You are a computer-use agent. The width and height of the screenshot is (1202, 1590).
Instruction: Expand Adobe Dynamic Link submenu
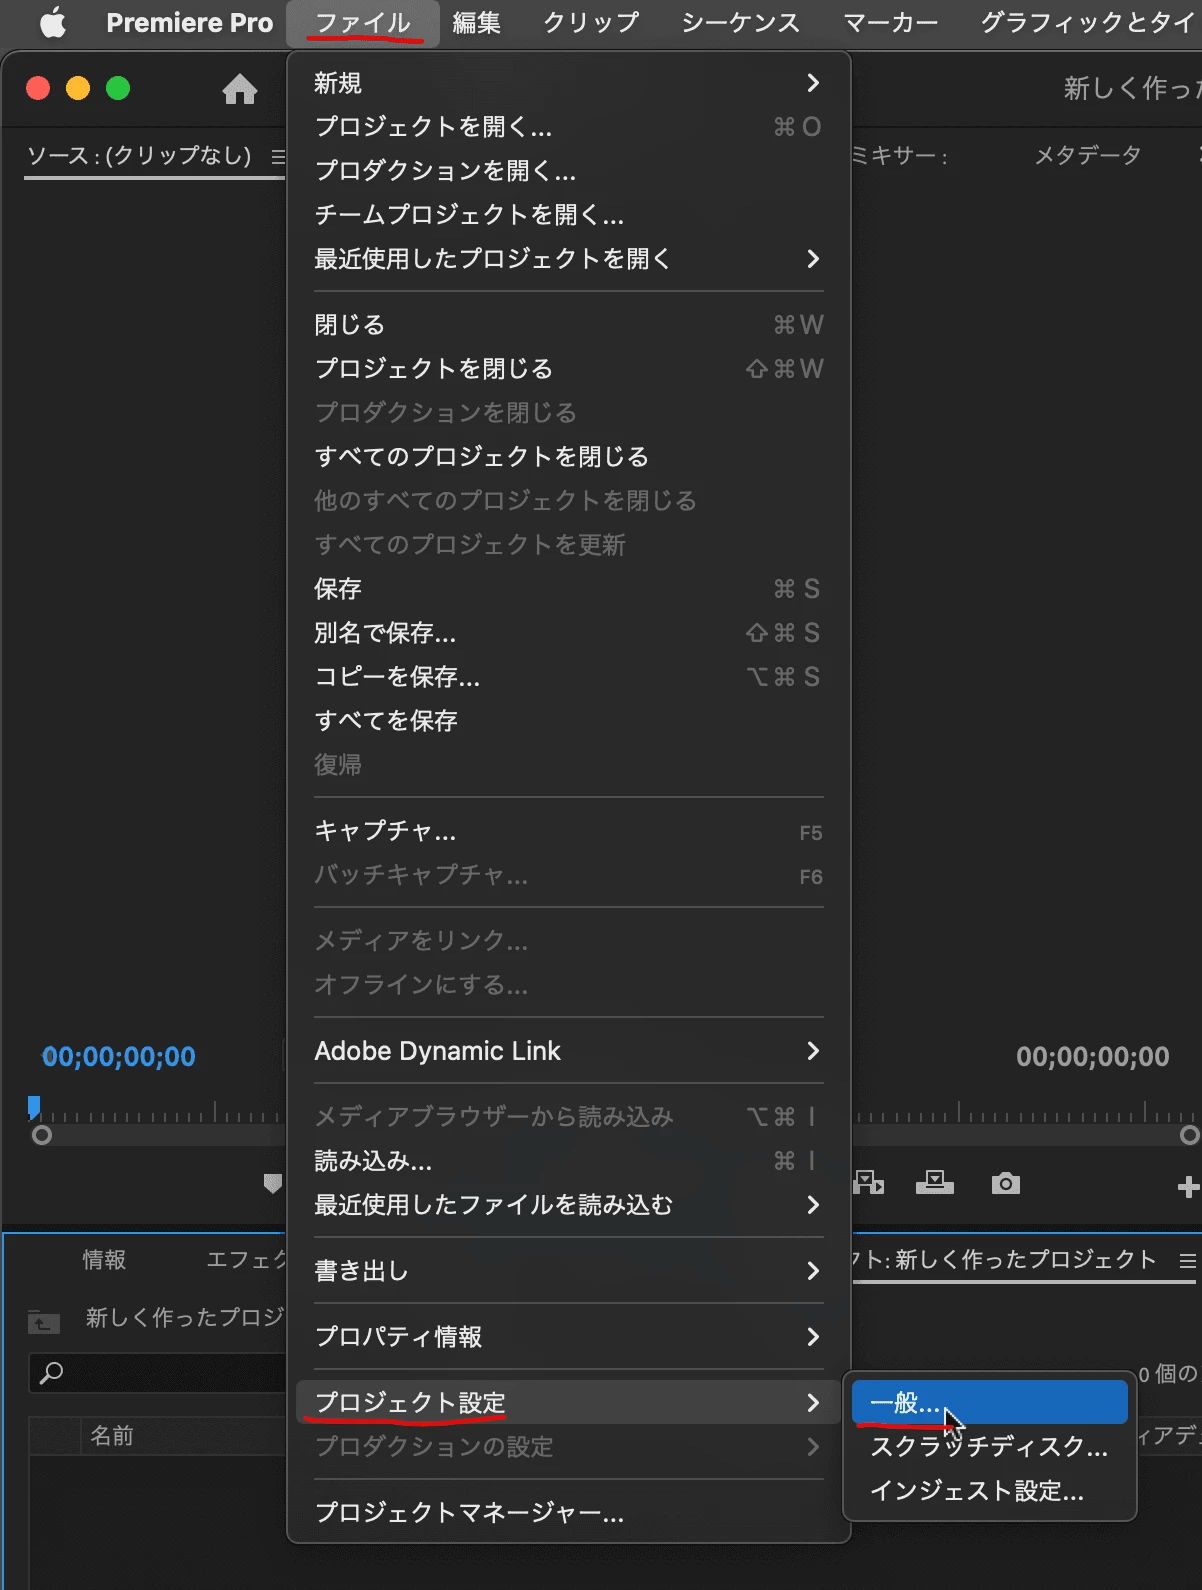(568, 1051)
